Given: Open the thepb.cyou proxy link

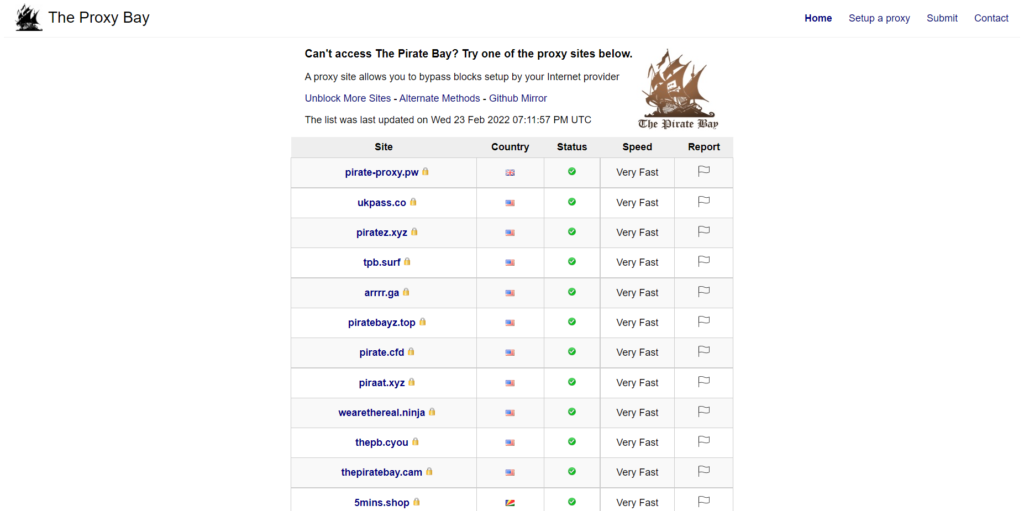Looking at the screenshot, I should coord(382,442).
